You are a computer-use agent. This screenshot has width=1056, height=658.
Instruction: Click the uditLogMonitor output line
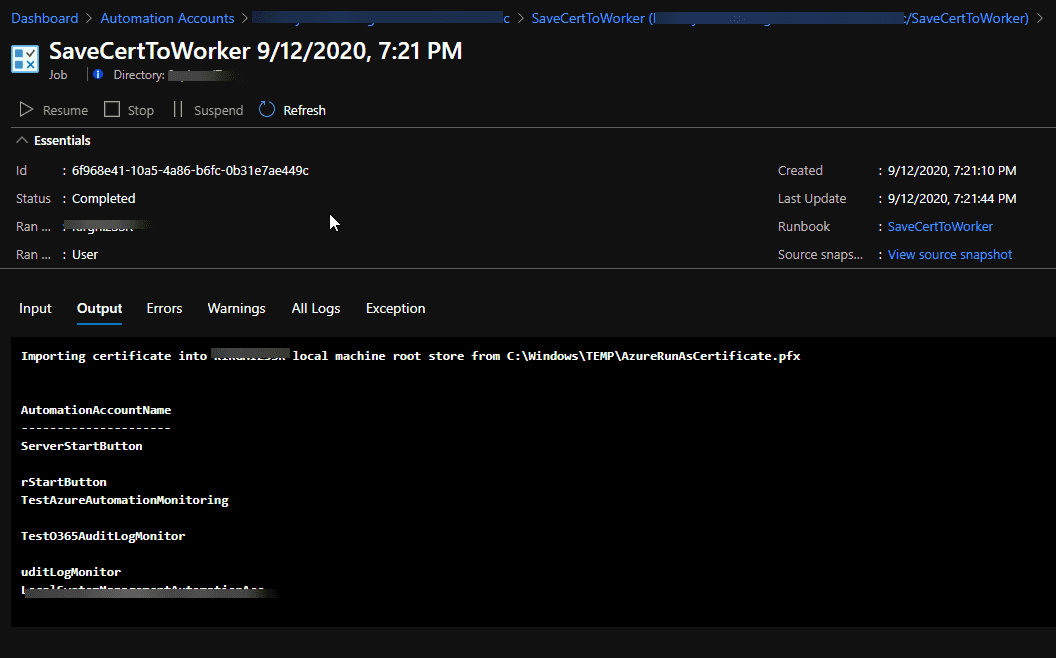71,572
